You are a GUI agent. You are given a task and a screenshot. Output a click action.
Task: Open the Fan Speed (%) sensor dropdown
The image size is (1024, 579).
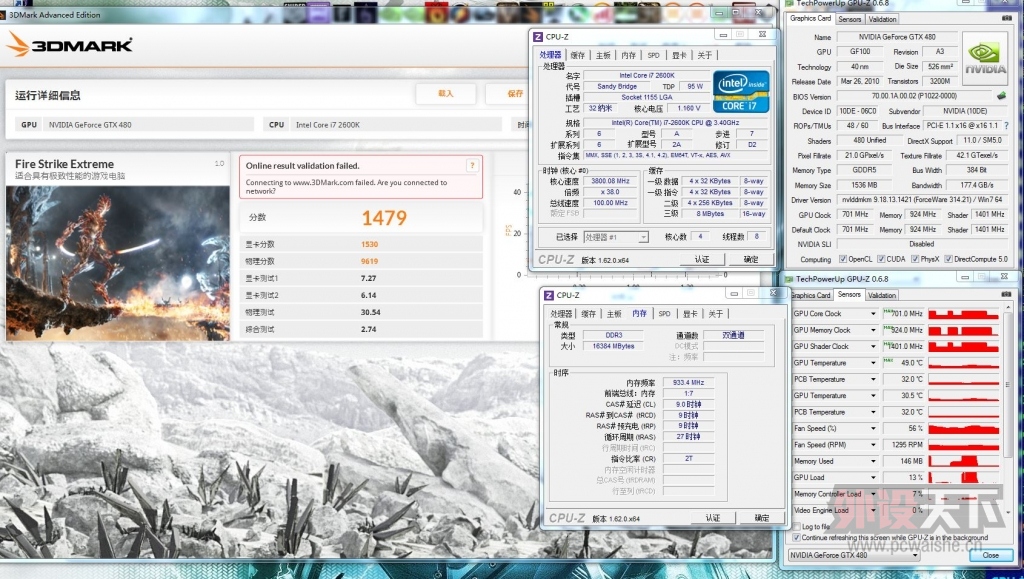point(873,429)
